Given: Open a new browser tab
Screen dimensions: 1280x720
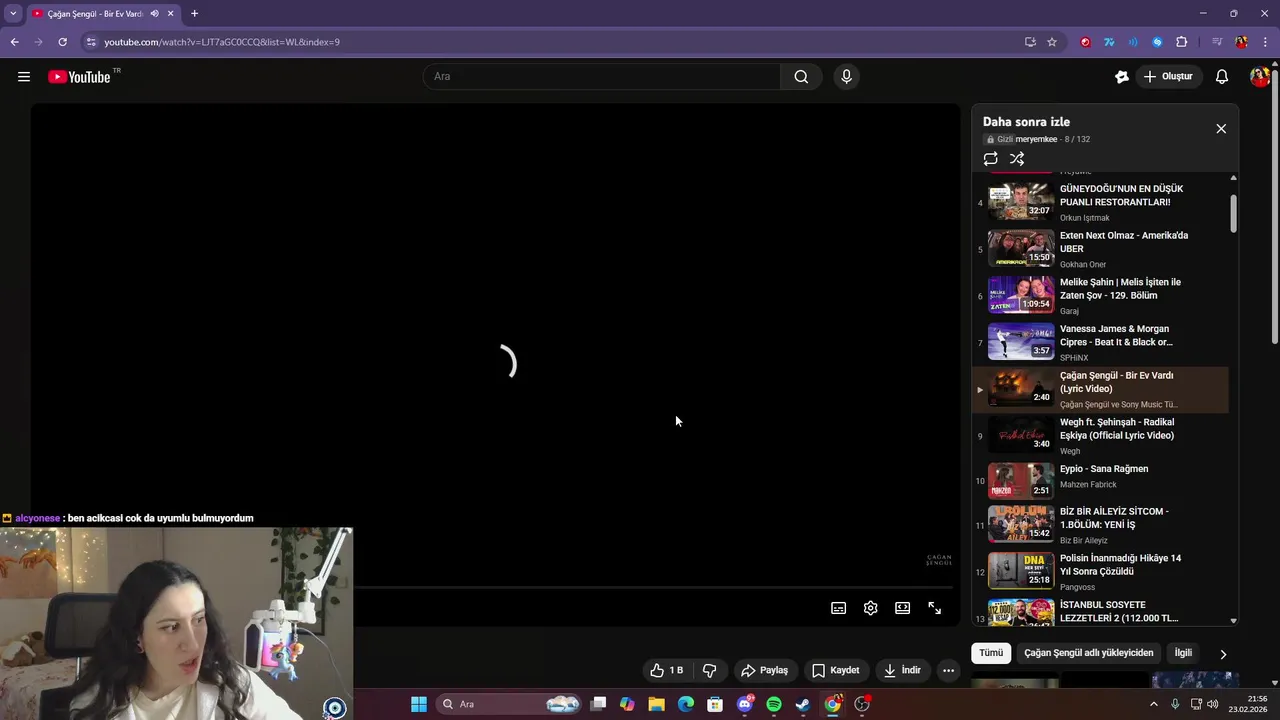Looking at the screenshot, I should point(194,14).
